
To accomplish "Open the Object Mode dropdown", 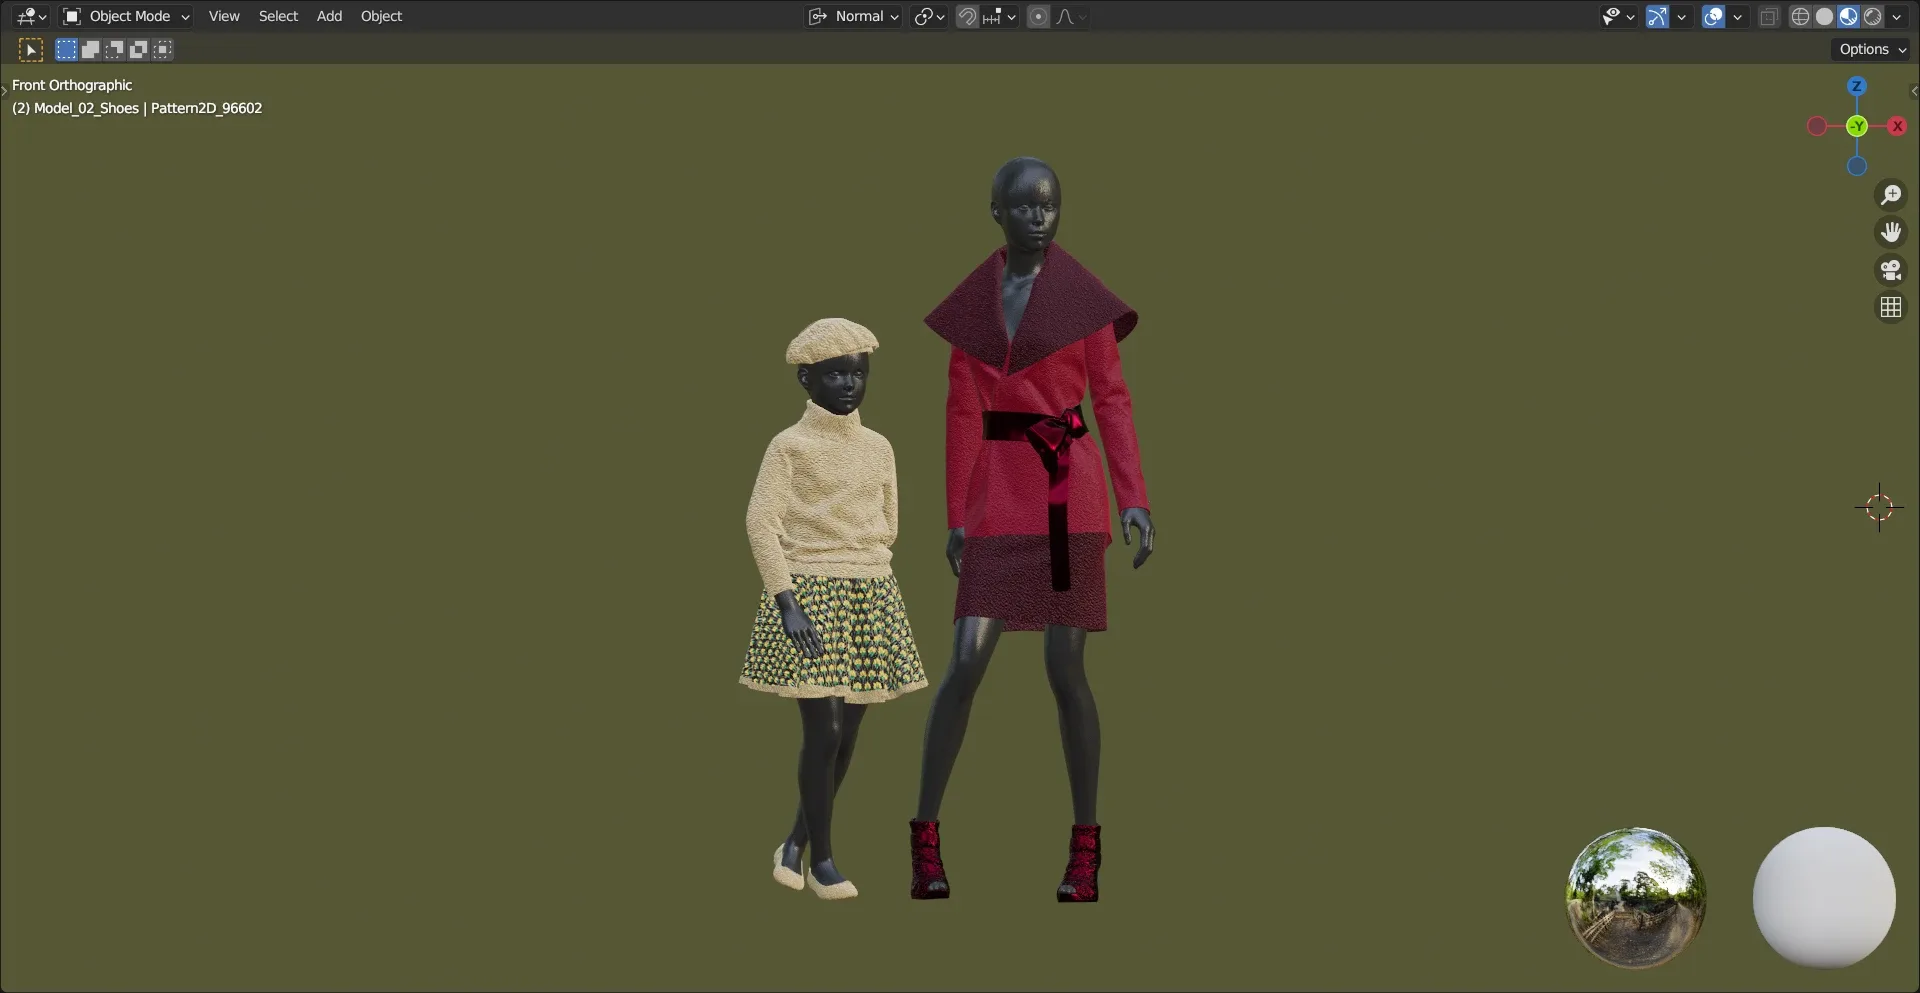I will [x=126, y=16].
